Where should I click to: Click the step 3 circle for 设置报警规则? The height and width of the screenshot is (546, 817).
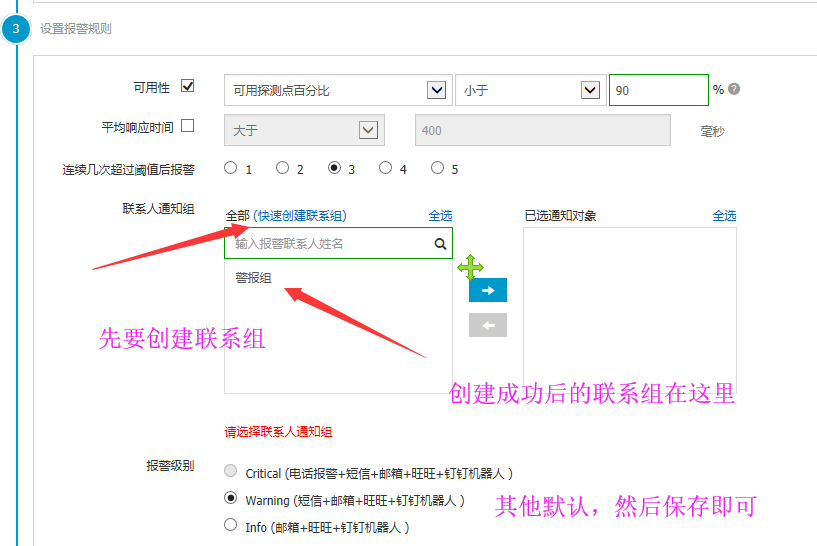pos(16,29)
